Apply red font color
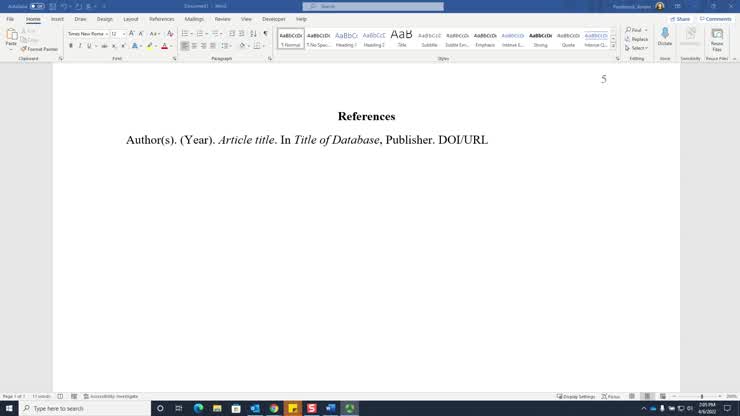The width and height of the screenshot is (740, 416). click(x=165, y=46)
